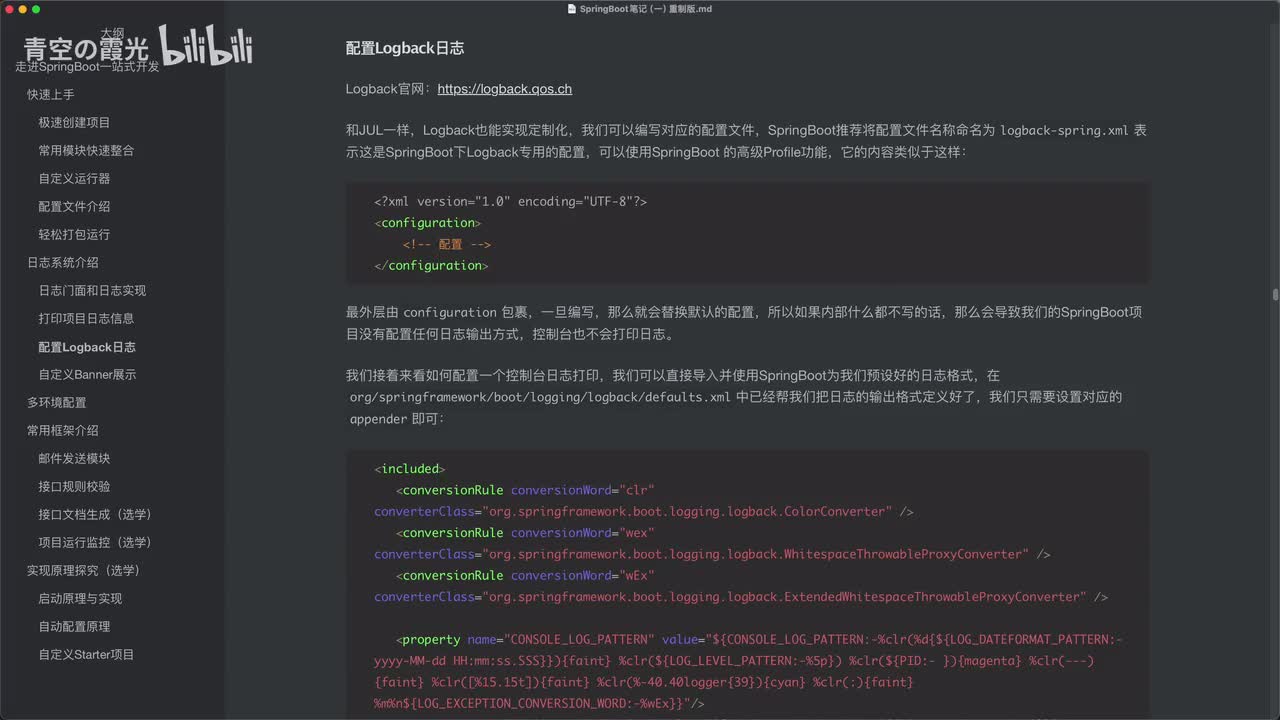Select 极速创建项目 in the outline
Image resolution: width=1280 pixels, height=720 pixels.
click(75, 123)
